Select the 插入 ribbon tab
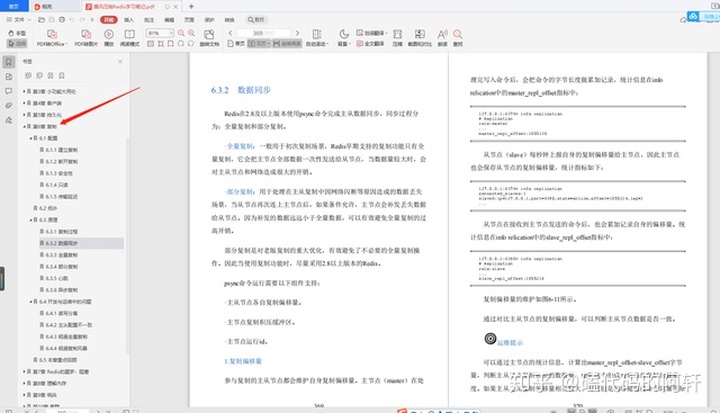Viewport: 720px width, 413px height. pos(129,20)
